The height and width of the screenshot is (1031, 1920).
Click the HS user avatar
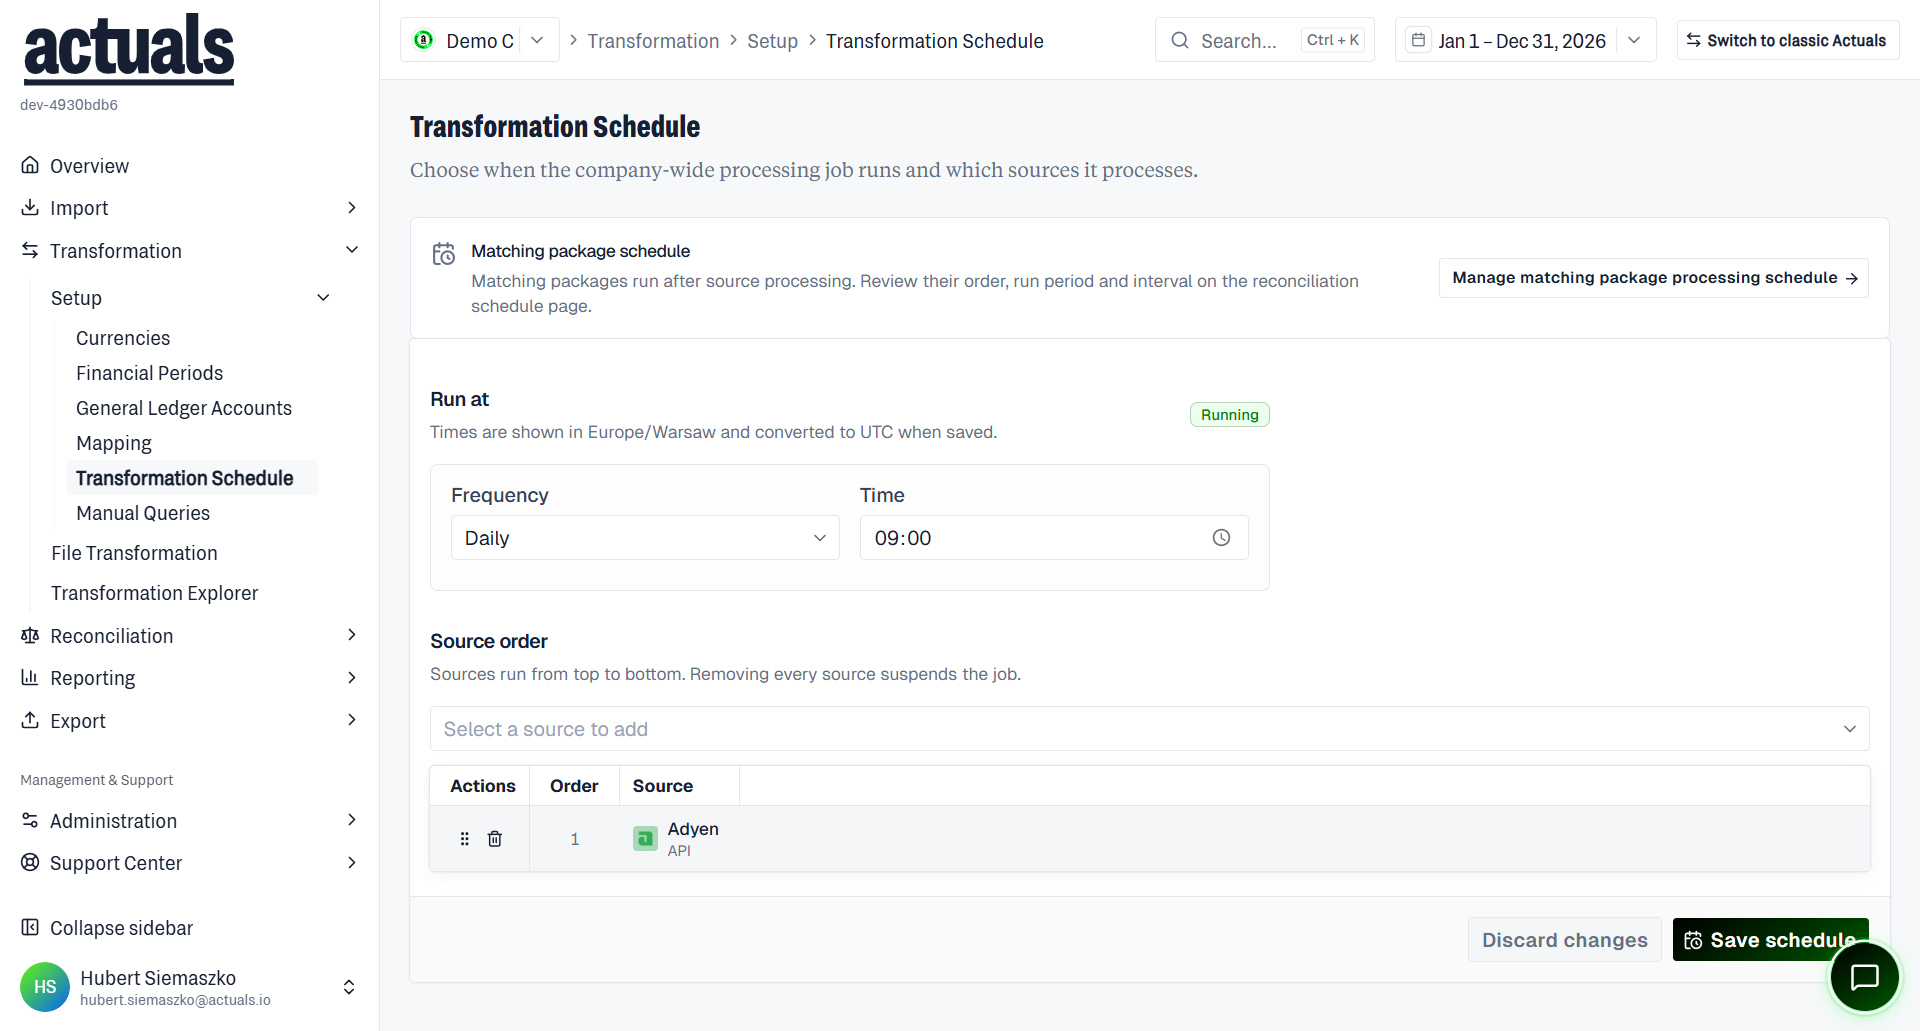point(45,987)
